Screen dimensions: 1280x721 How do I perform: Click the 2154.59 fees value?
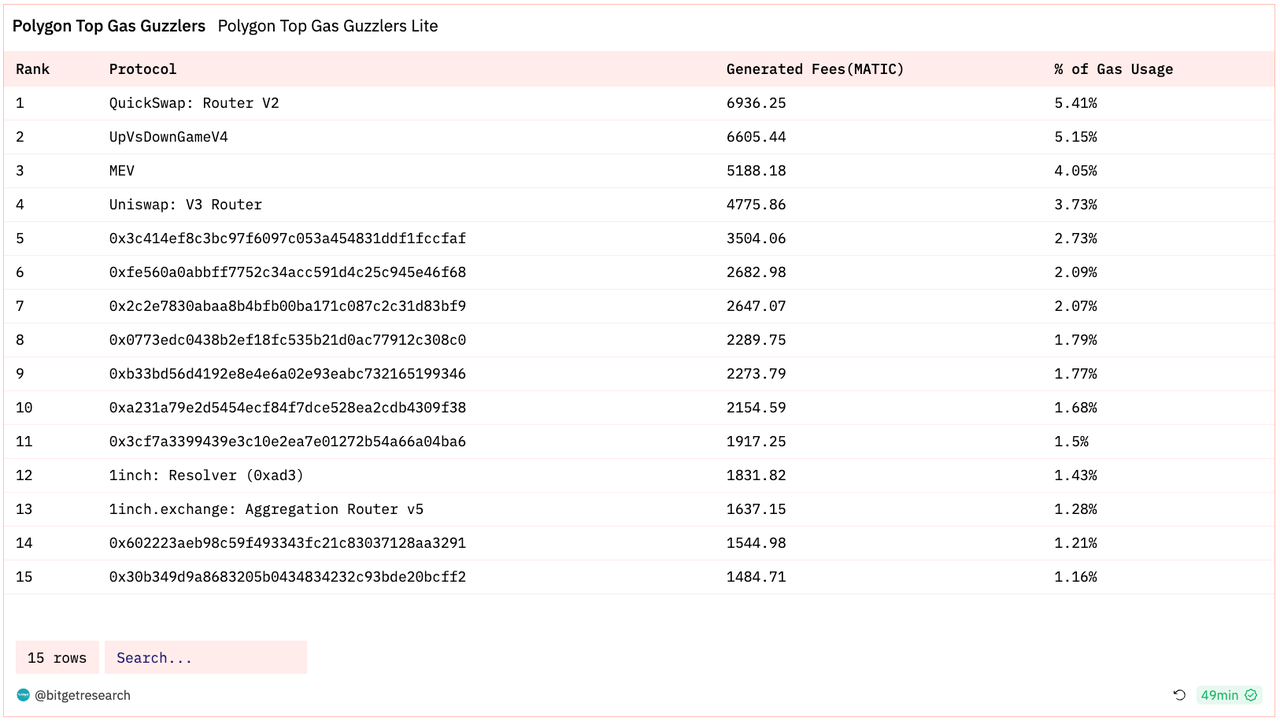point(756,408)
